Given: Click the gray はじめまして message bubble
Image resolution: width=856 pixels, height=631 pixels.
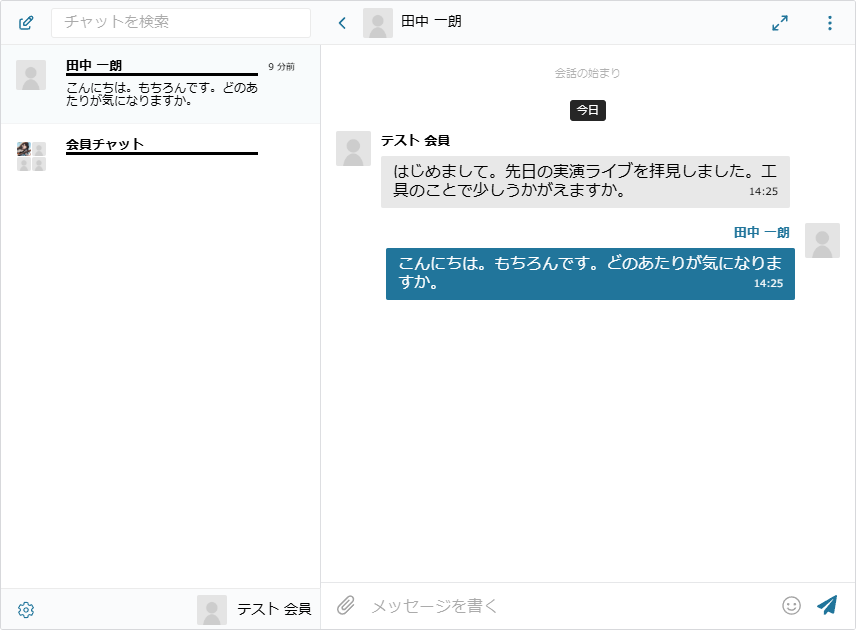Looking at the screenshot, I should (x=585, y=182).
